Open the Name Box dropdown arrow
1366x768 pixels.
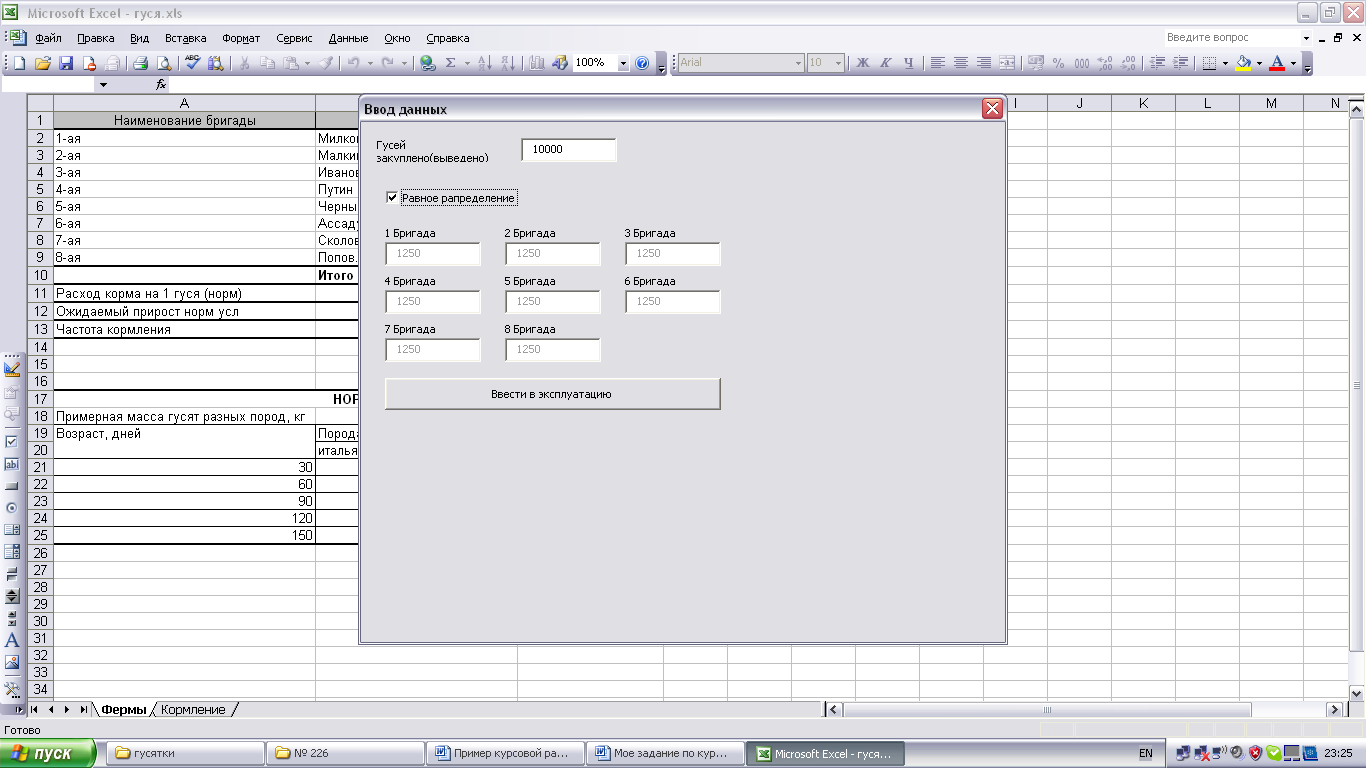(103, 85)
